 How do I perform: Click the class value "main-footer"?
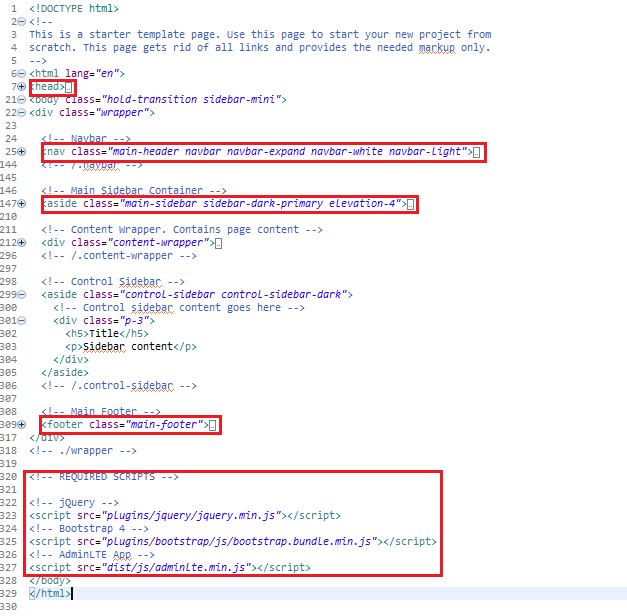pos(164,424)
